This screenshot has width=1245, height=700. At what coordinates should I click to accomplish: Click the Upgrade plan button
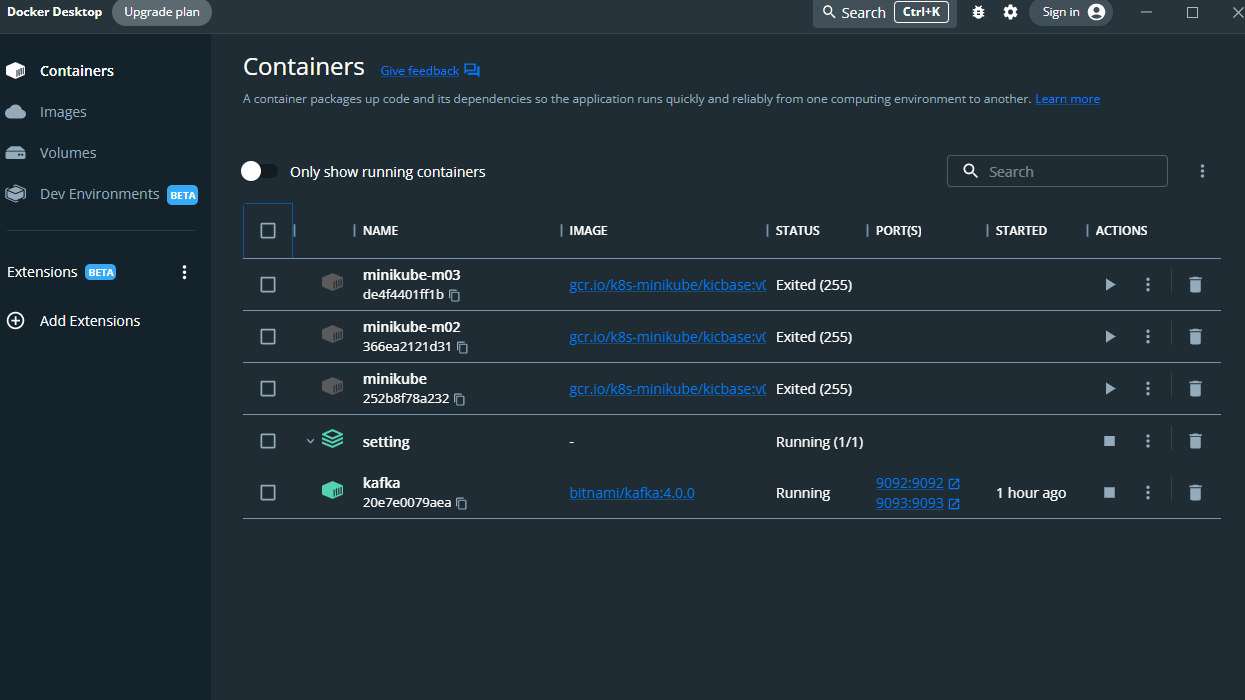tap(162, 12)
